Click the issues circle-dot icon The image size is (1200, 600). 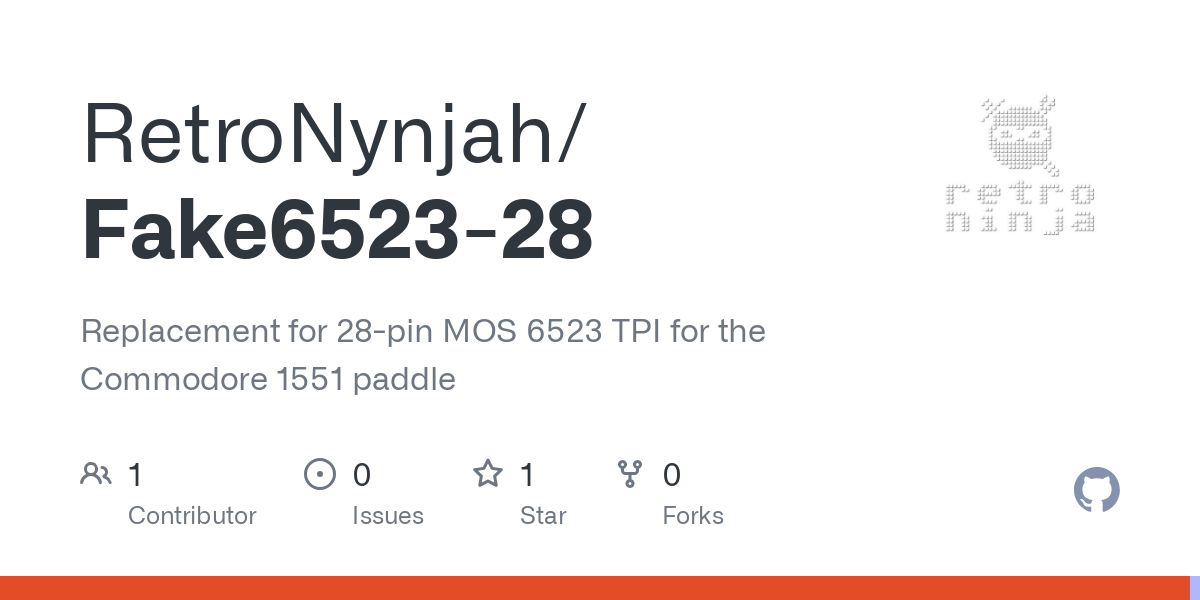coord(320,474)
